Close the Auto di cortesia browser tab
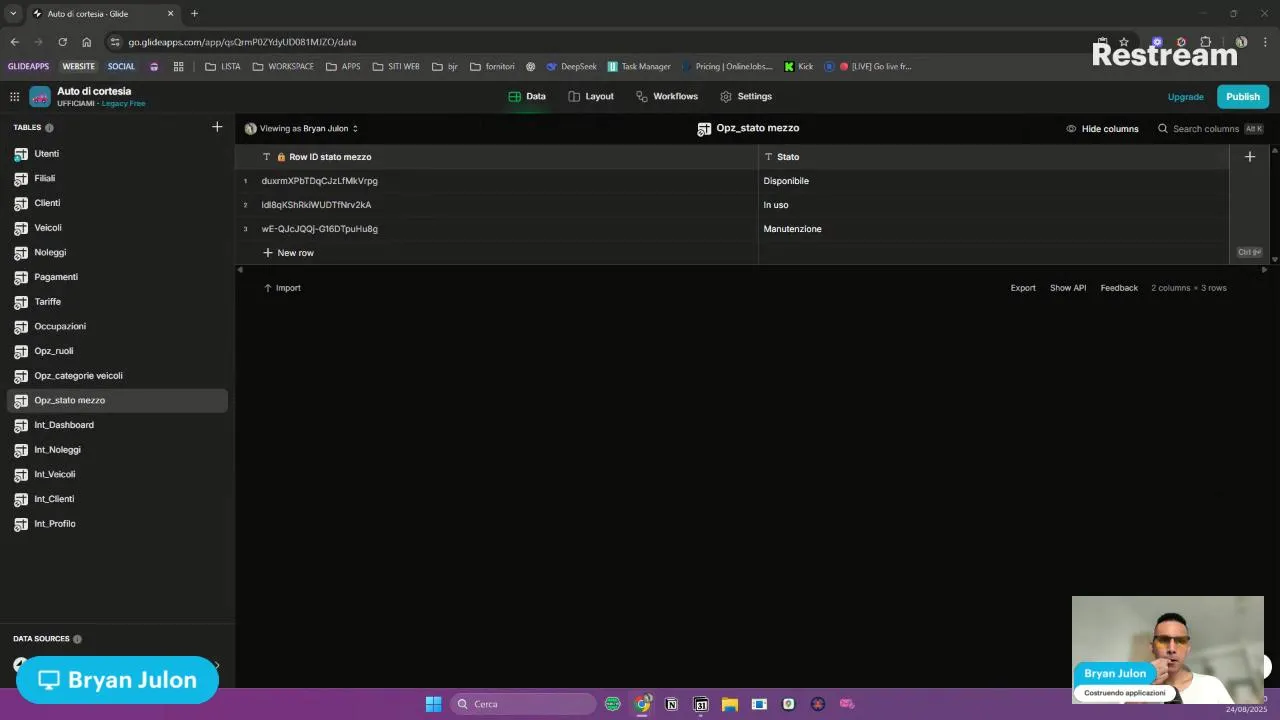 pos(170,14)
